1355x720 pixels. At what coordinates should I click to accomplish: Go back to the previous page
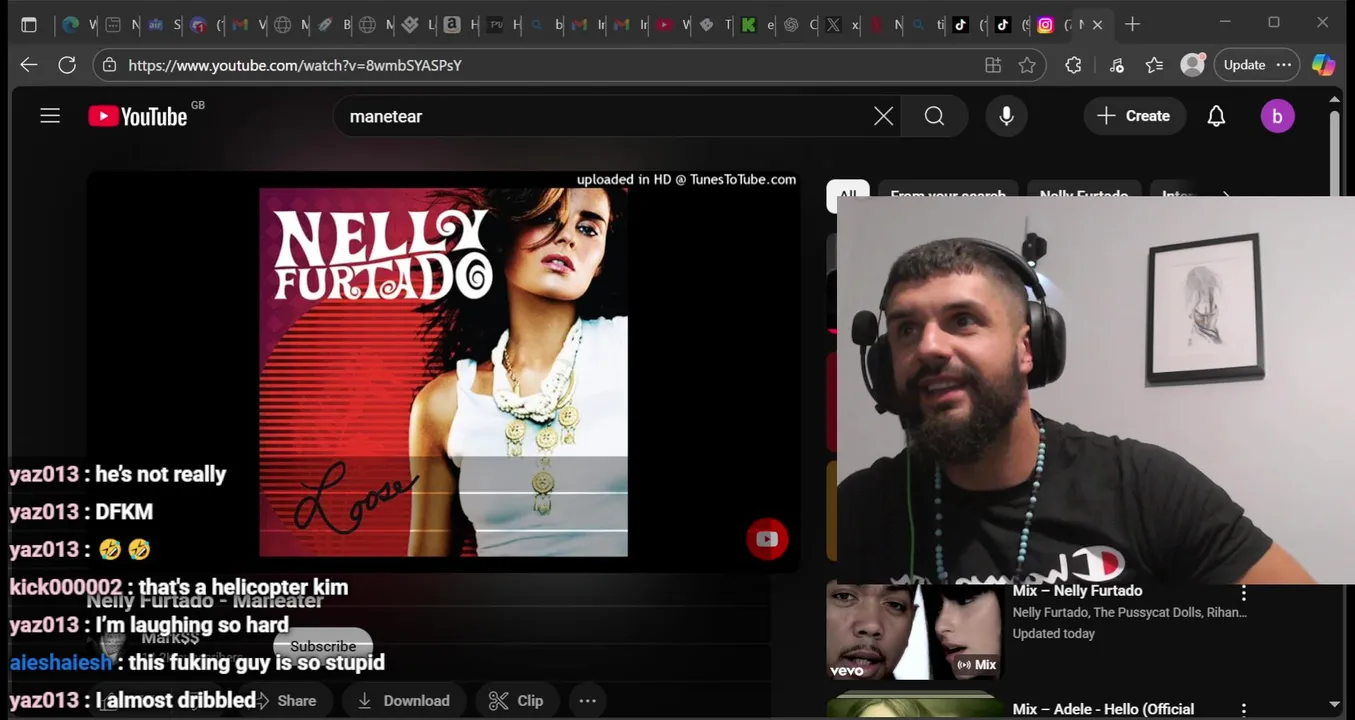29,65
